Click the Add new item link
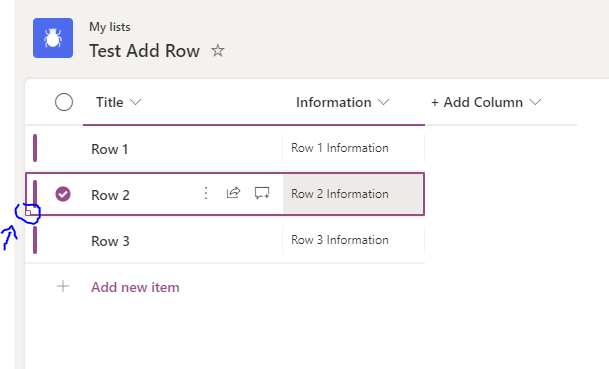Viewport: 609px width, 369px height. point(135,287)
